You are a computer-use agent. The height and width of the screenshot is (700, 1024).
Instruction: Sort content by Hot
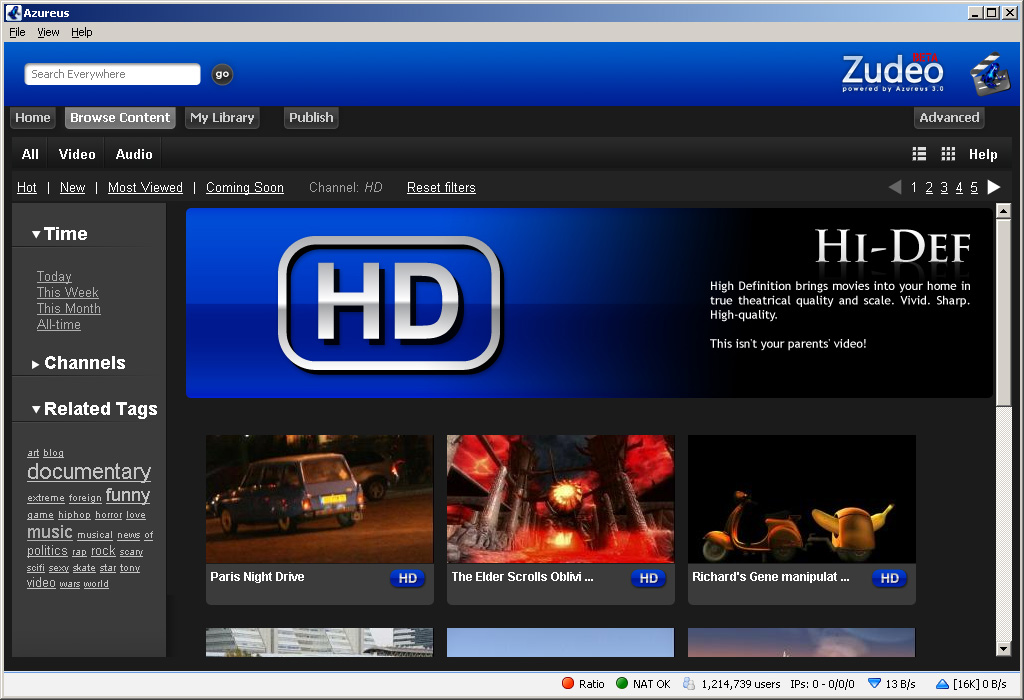click(x=27, y=187)
